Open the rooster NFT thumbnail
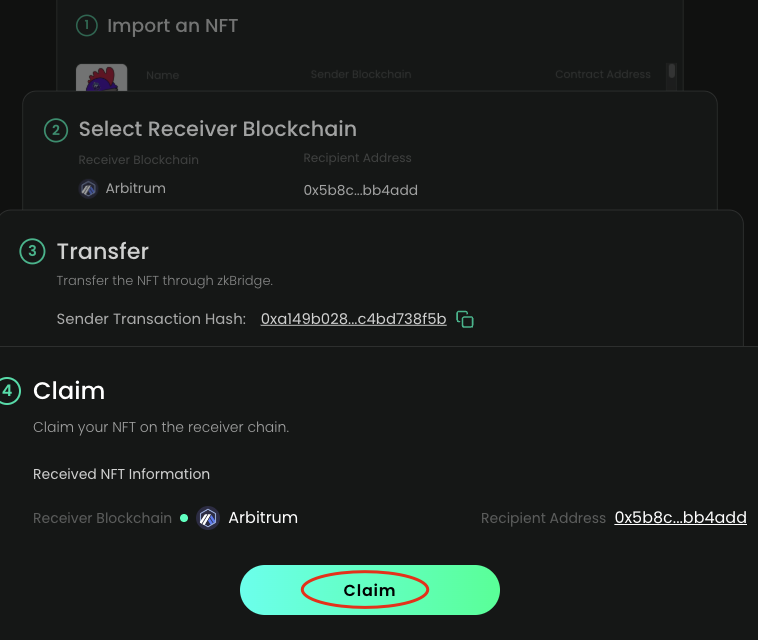This screenshot has width=758, height=640. [102, 77]
